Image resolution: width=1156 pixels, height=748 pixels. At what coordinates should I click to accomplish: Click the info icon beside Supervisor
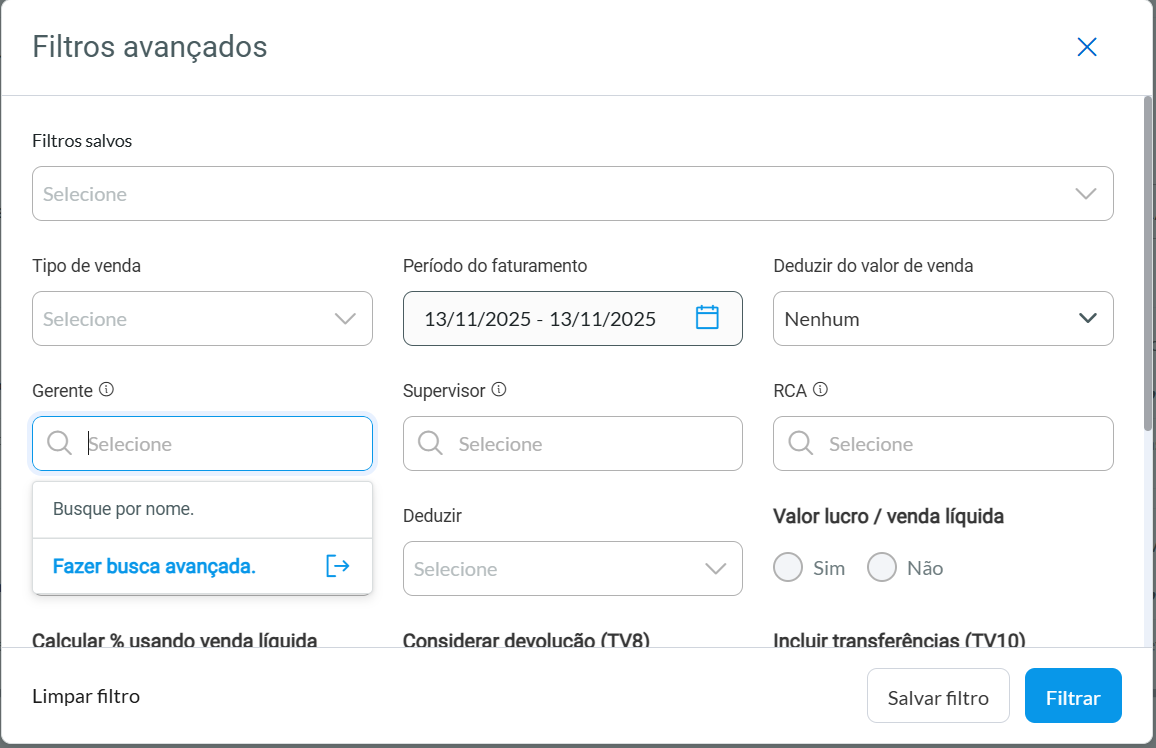(499, 390)
